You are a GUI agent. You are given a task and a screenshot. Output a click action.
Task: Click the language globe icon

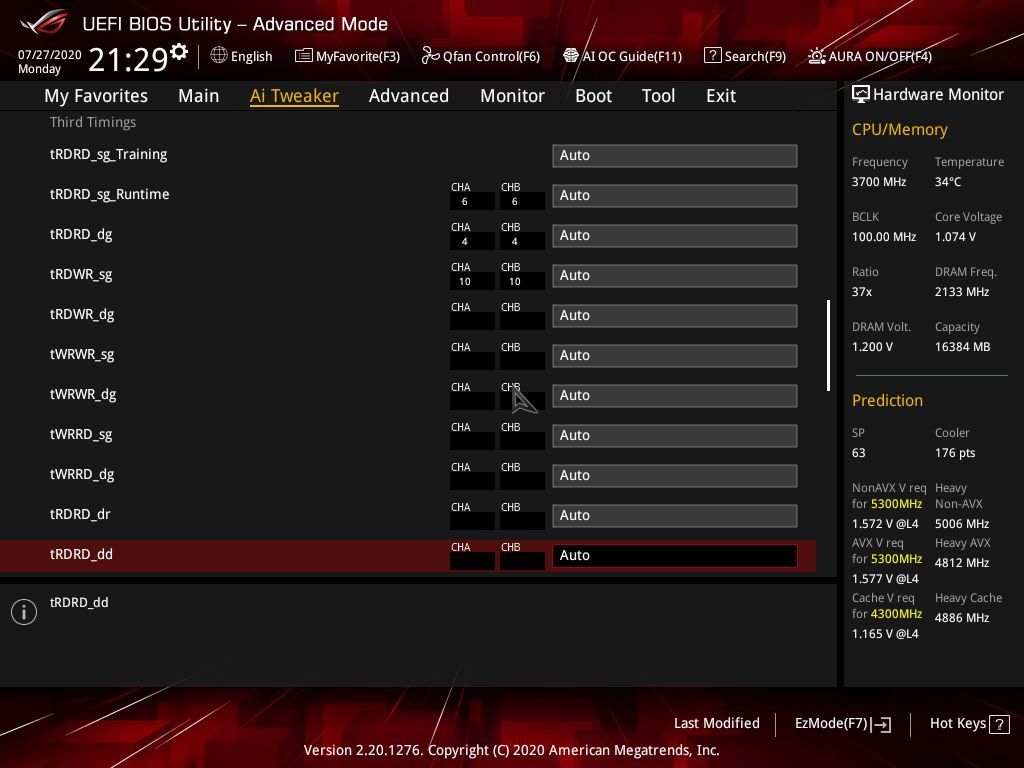(x=219, y=56)
